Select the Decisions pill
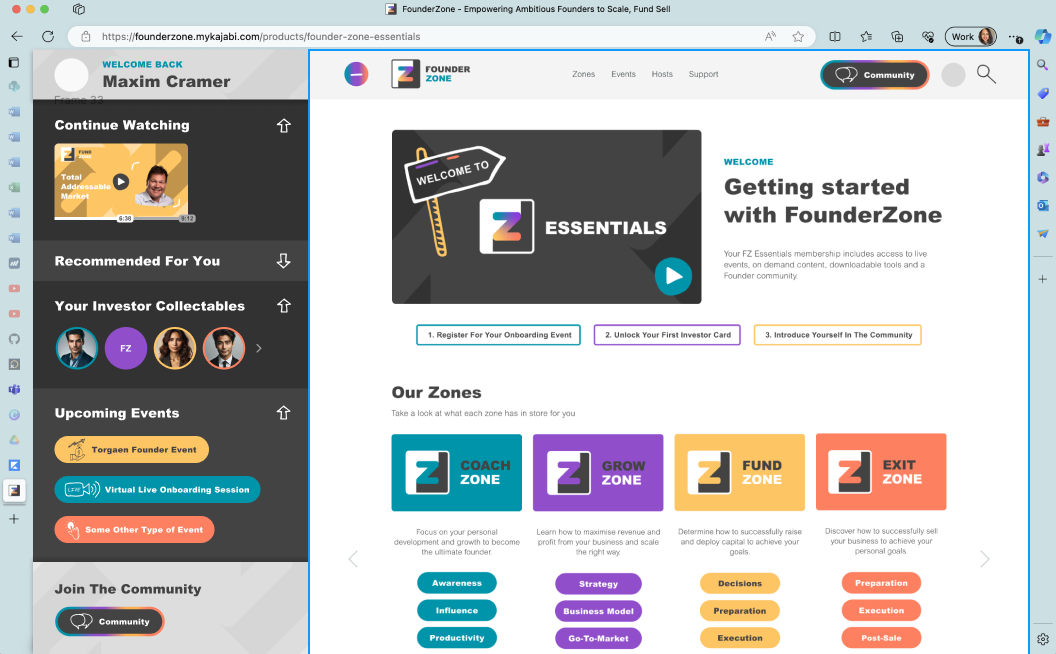This screenshot has width=1056, height=654. (x=739, y=583)
